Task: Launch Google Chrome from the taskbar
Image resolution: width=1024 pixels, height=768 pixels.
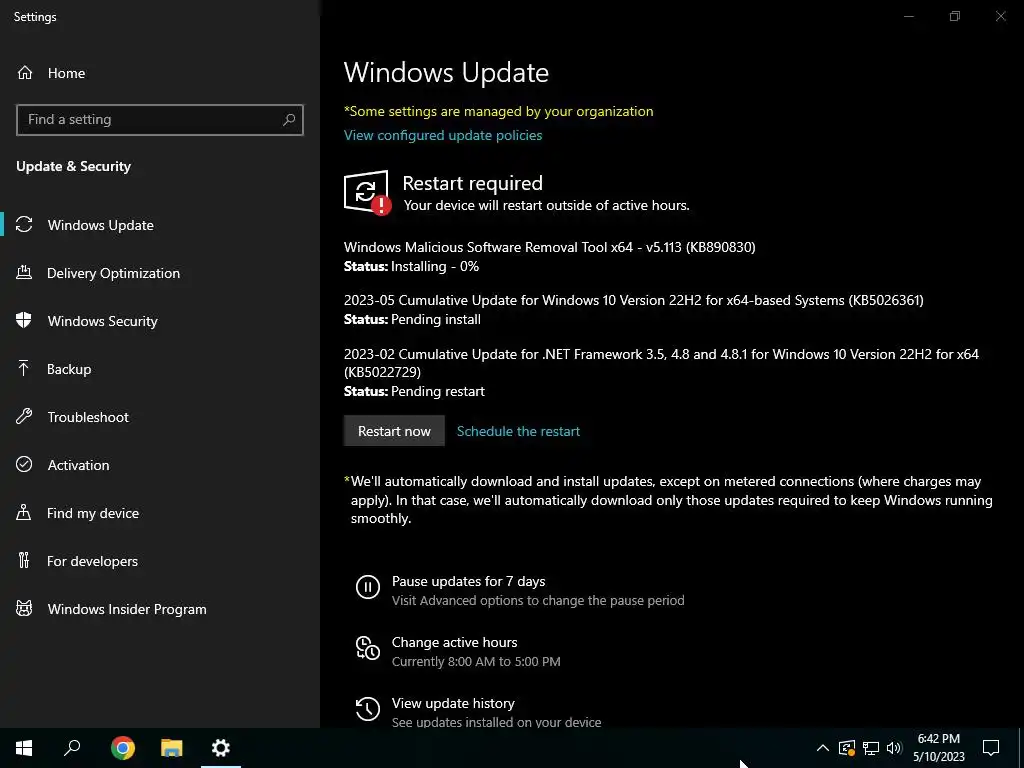Action: coord(123,748)
